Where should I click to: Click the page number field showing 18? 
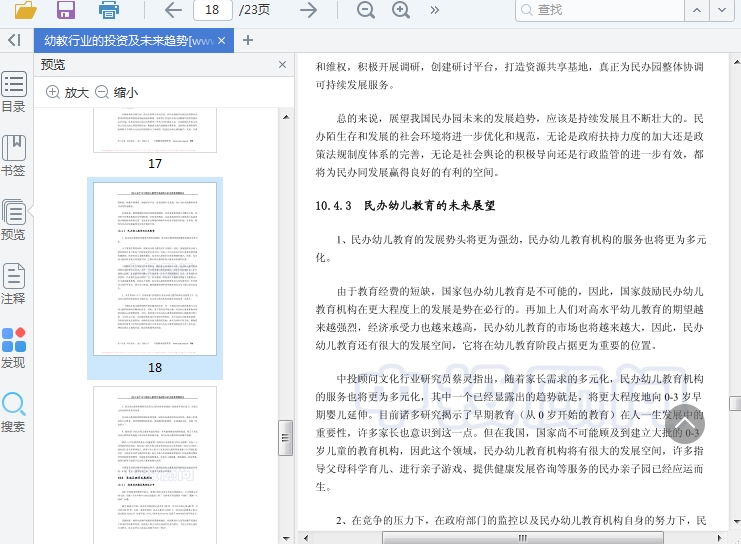point(213,9)
